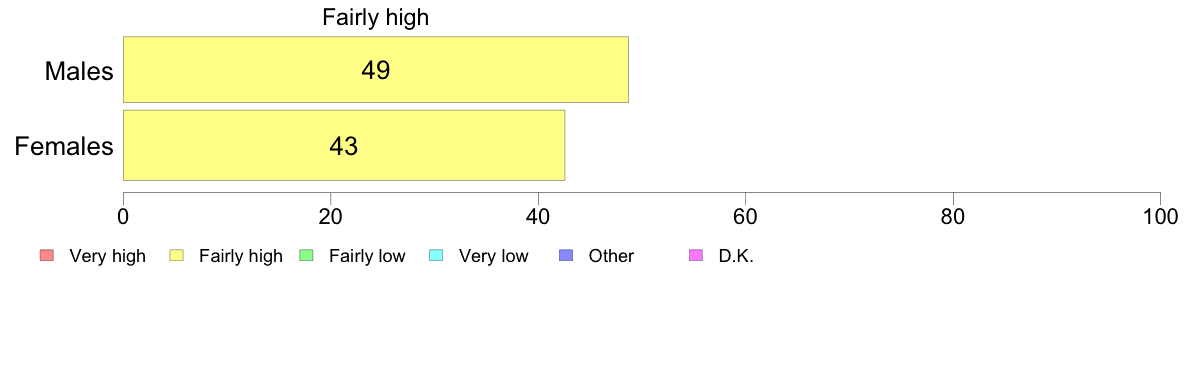Image resolution: width=1188 pixels, height=368 pixels.
Task: Click the Very high legend text
Action: point(107,257)
